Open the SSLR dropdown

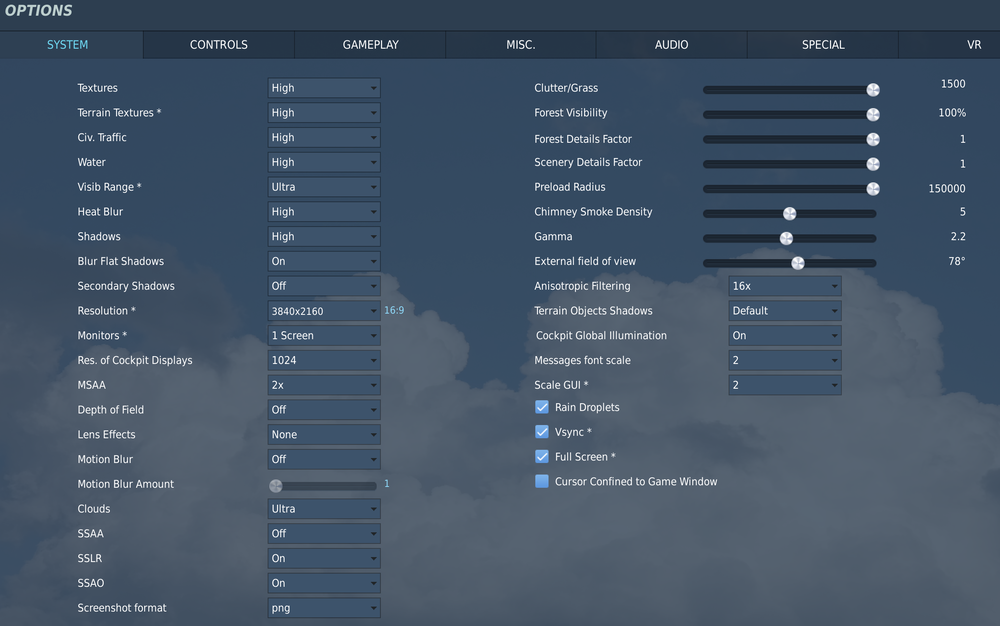click(324, 558)
